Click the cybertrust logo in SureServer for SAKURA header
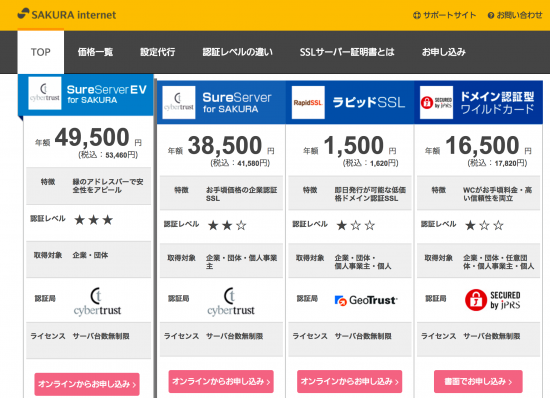 point(179,102)
